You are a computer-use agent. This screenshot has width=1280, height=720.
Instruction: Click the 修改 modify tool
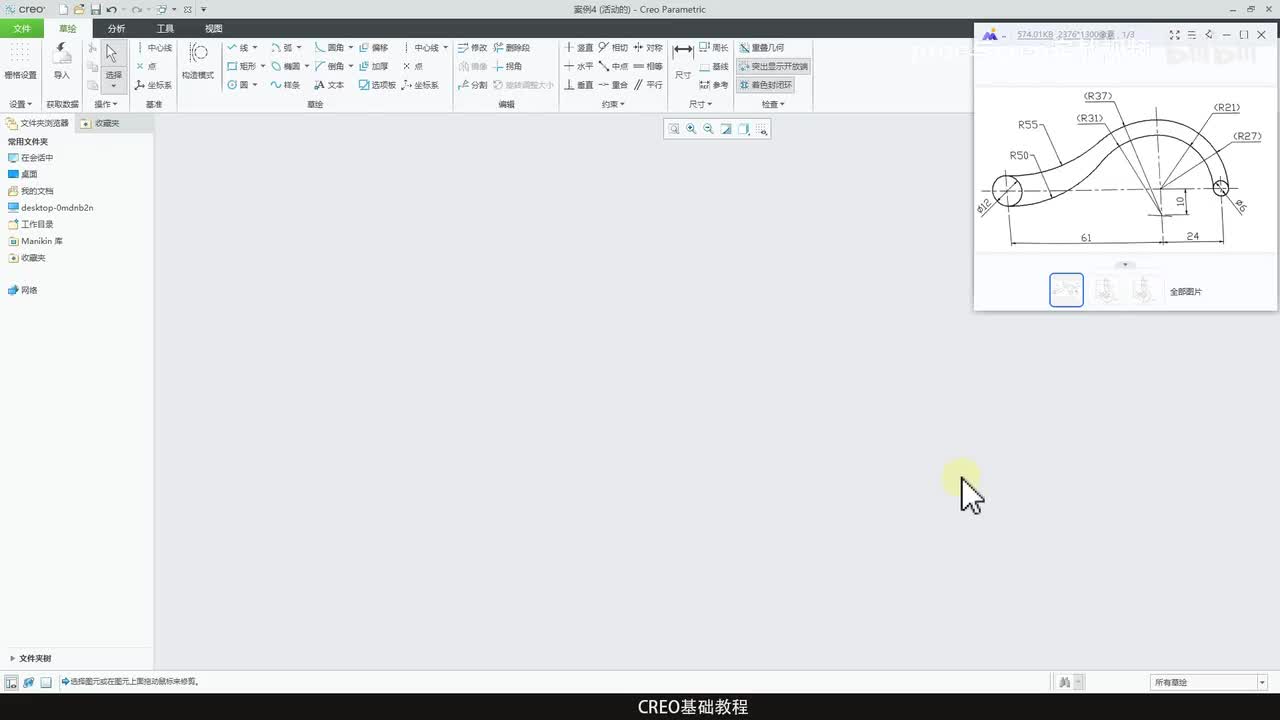pos(472,47)
